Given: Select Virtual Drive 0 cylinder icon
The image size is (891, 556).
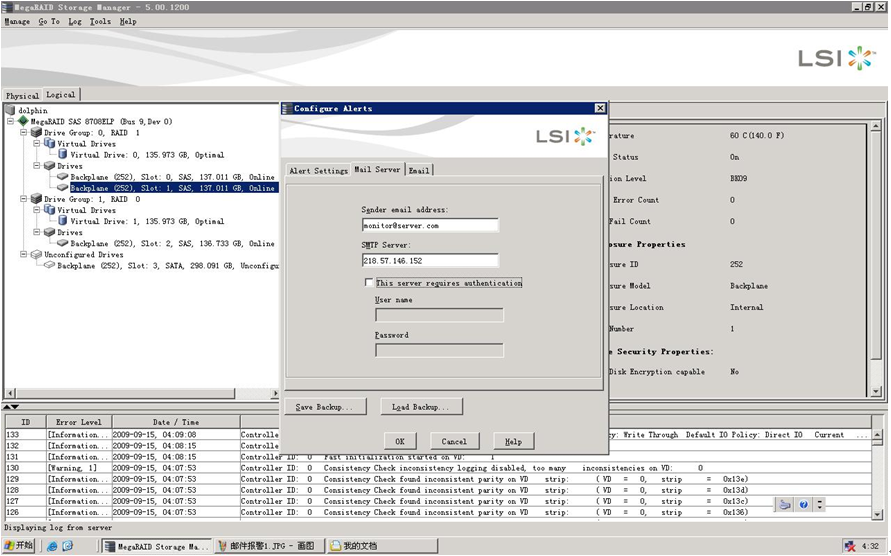Looking at the screenshot, I should pyautogui.click(x=63, y=155).
